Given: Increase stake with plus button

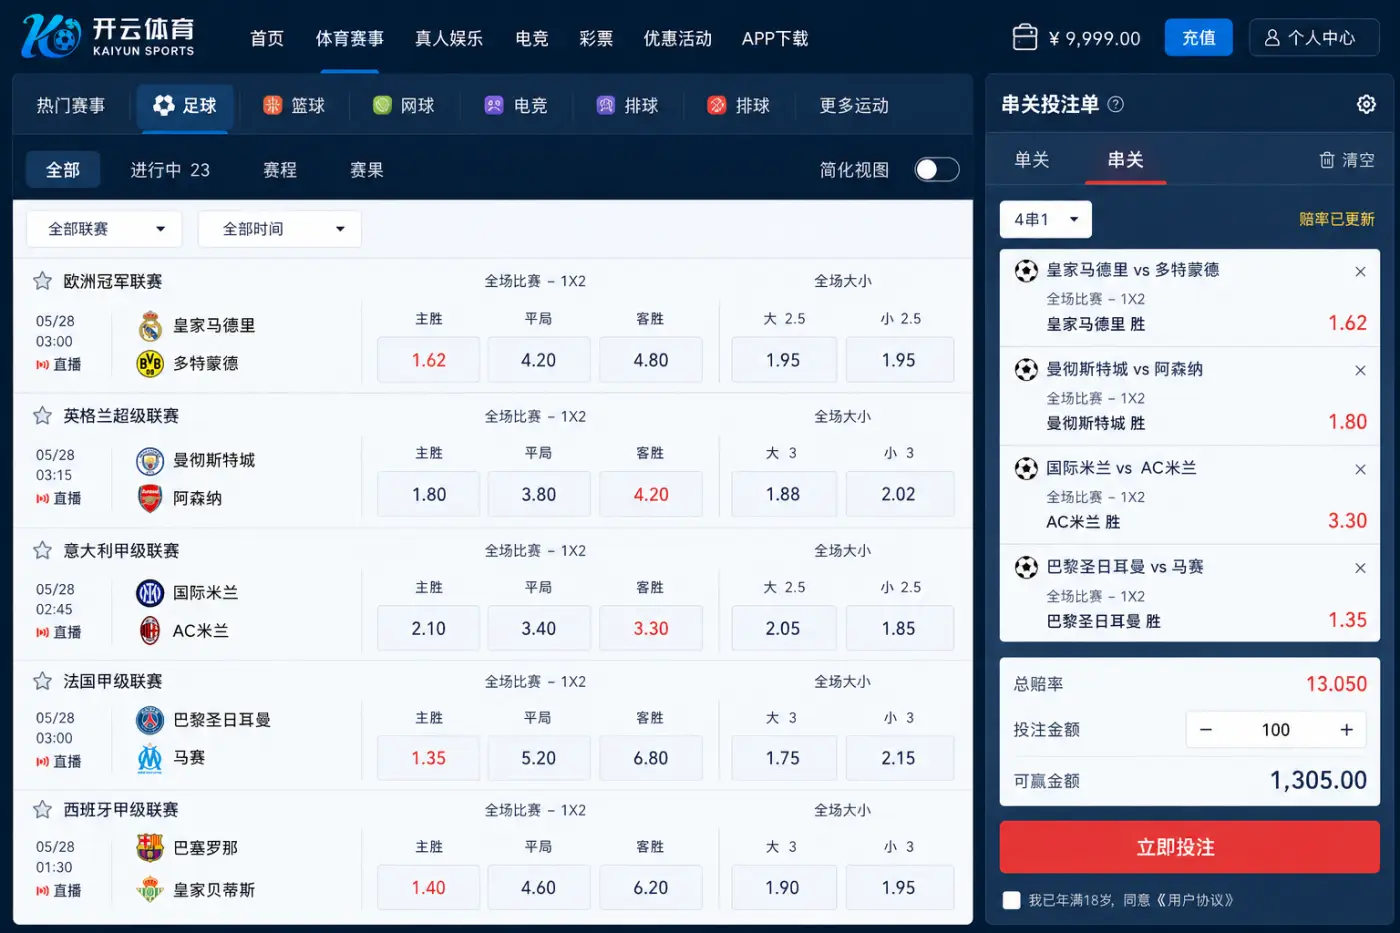Looking at the screenshot, I should [1347, 730].
